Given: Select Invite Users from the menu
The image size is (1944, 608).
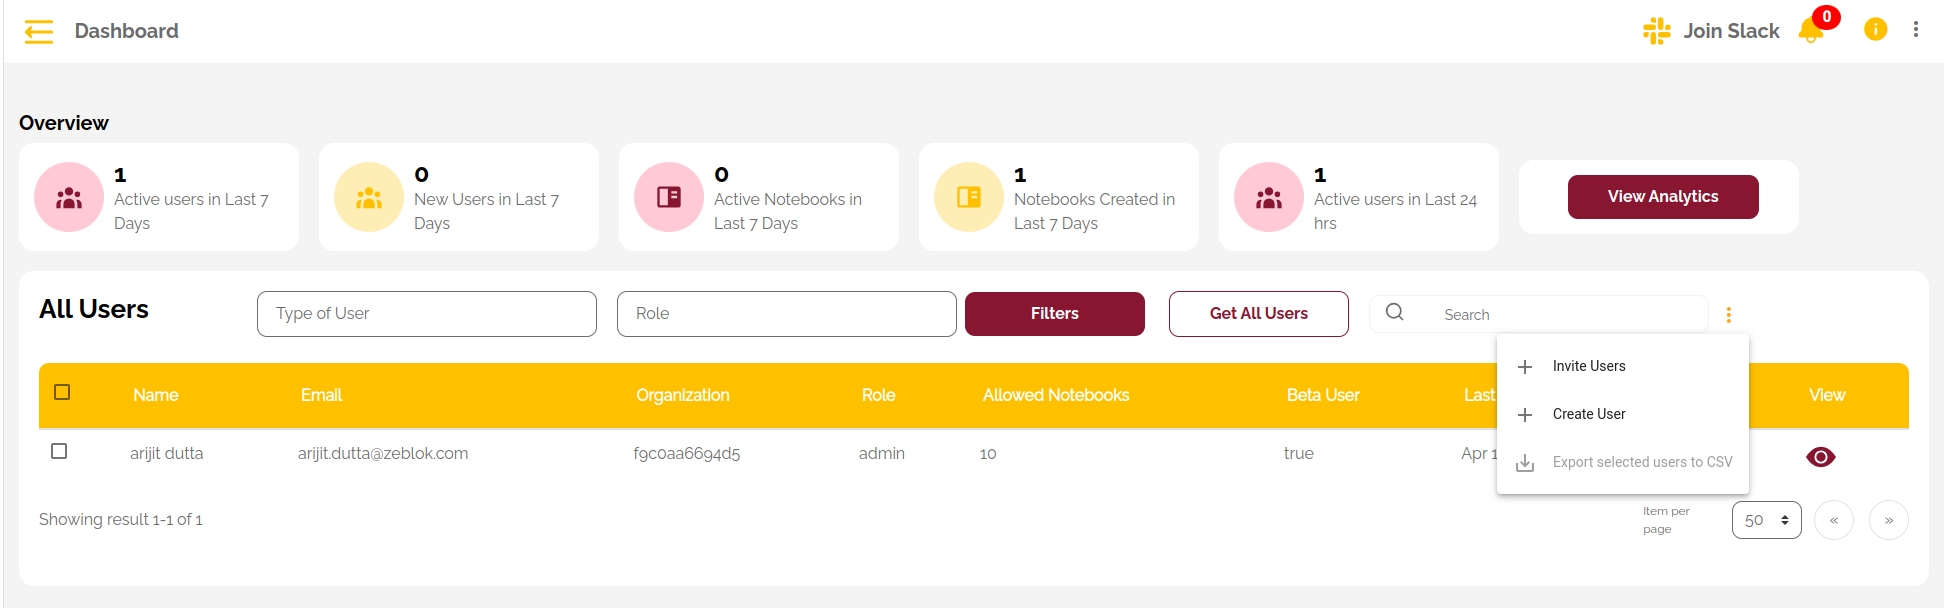Looking at the screenshot, I should point(1588,366).
